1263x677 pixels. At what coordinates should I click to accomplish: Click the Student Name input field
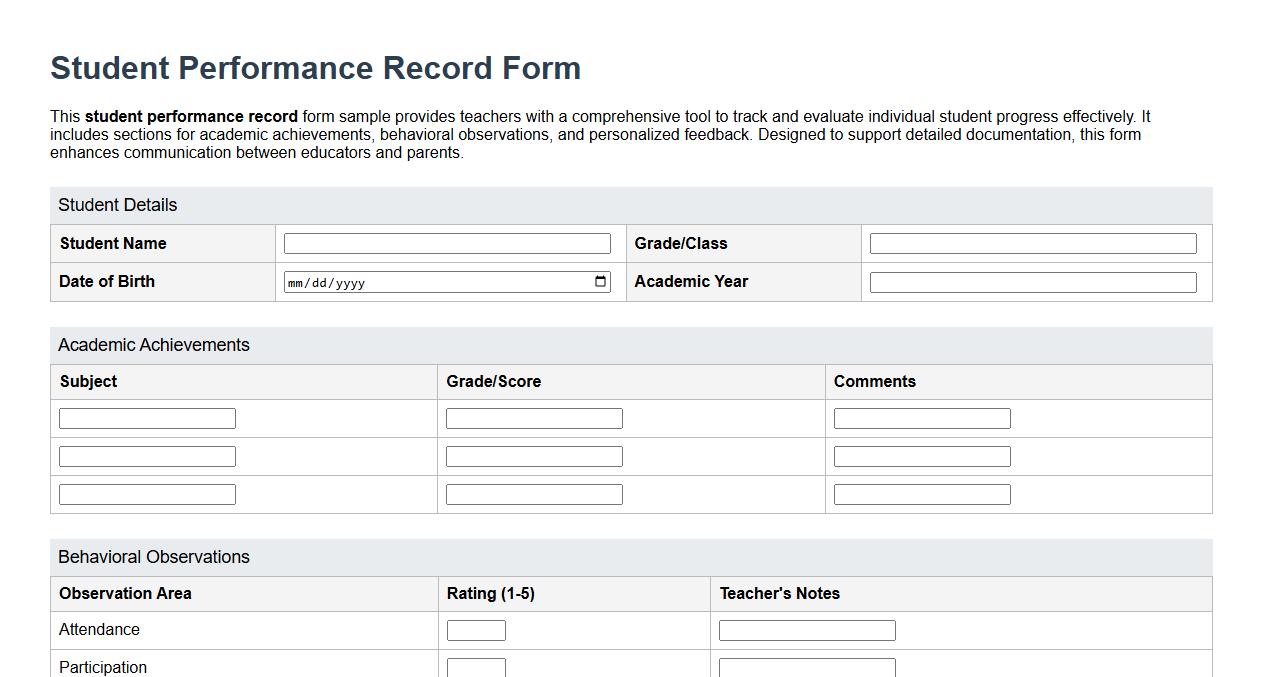coord(447,243)
